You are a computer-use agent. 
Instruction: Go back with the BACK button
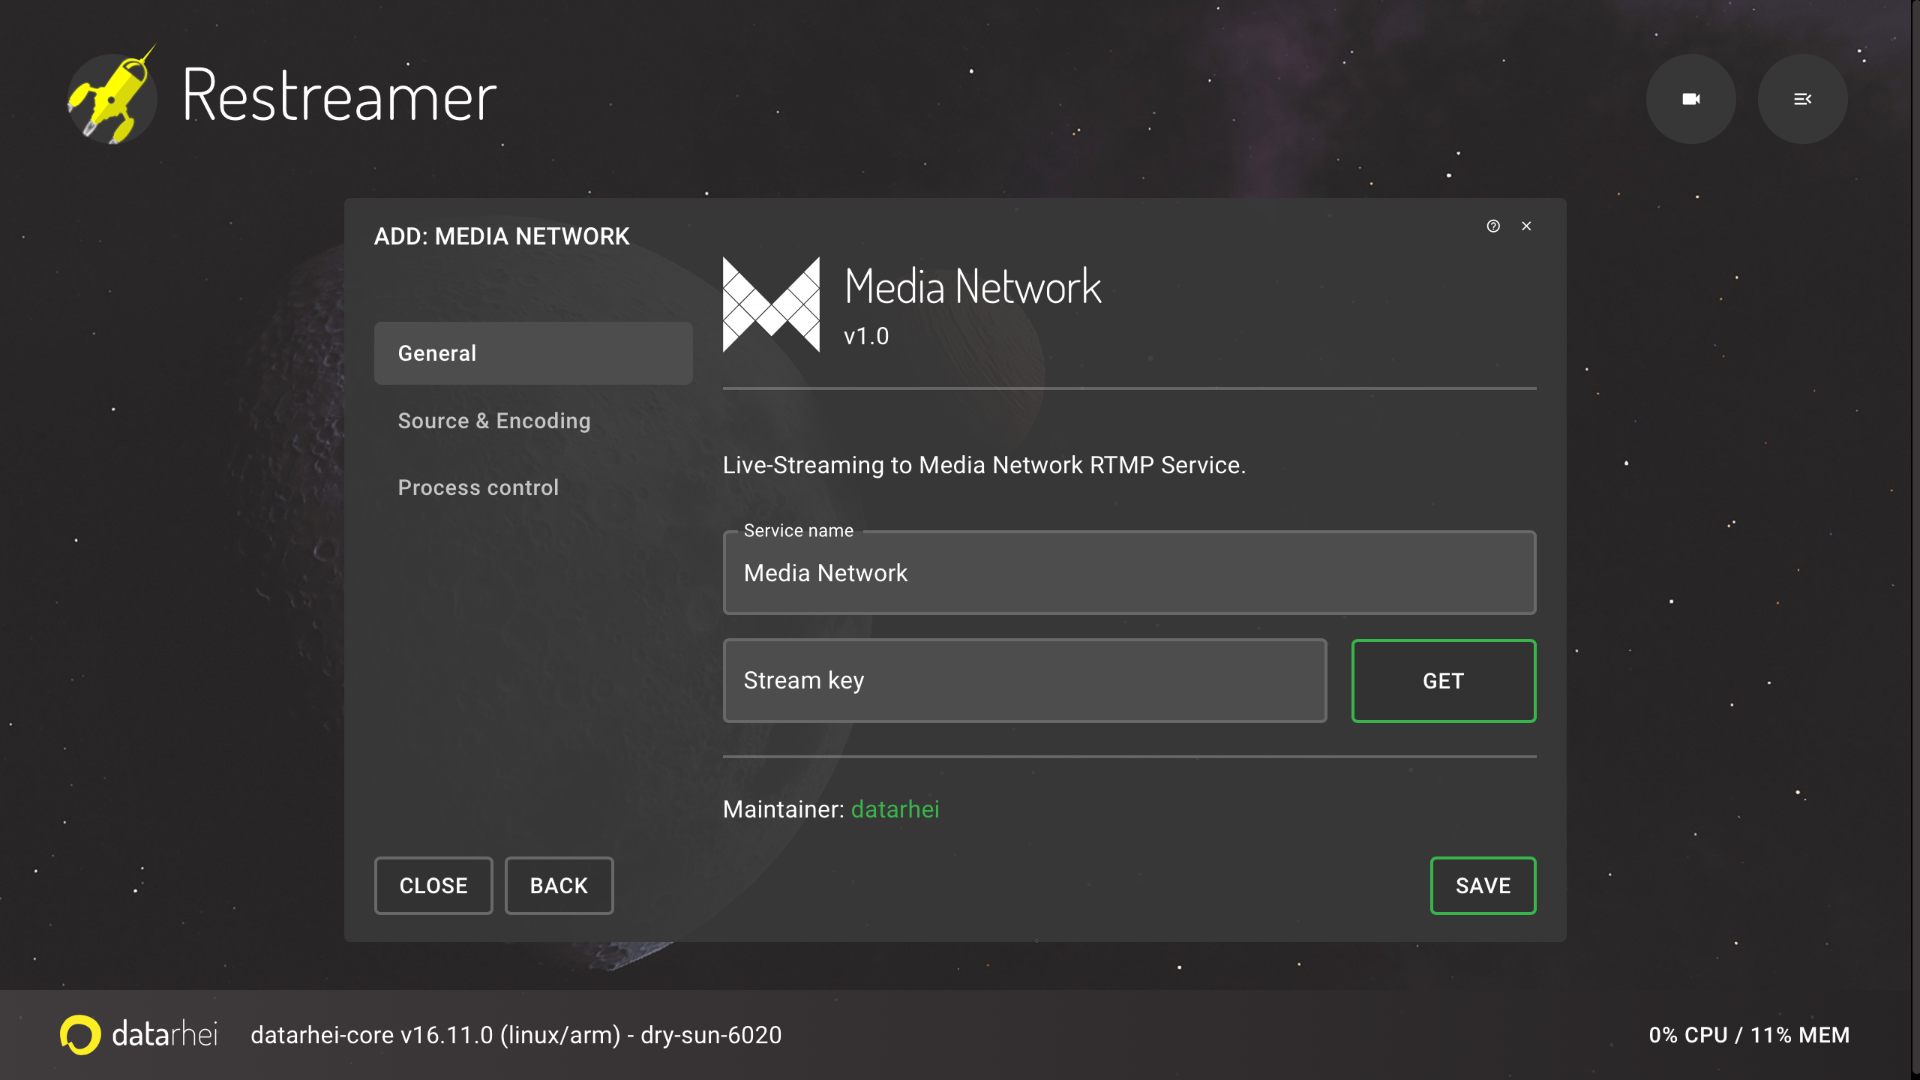559,886
